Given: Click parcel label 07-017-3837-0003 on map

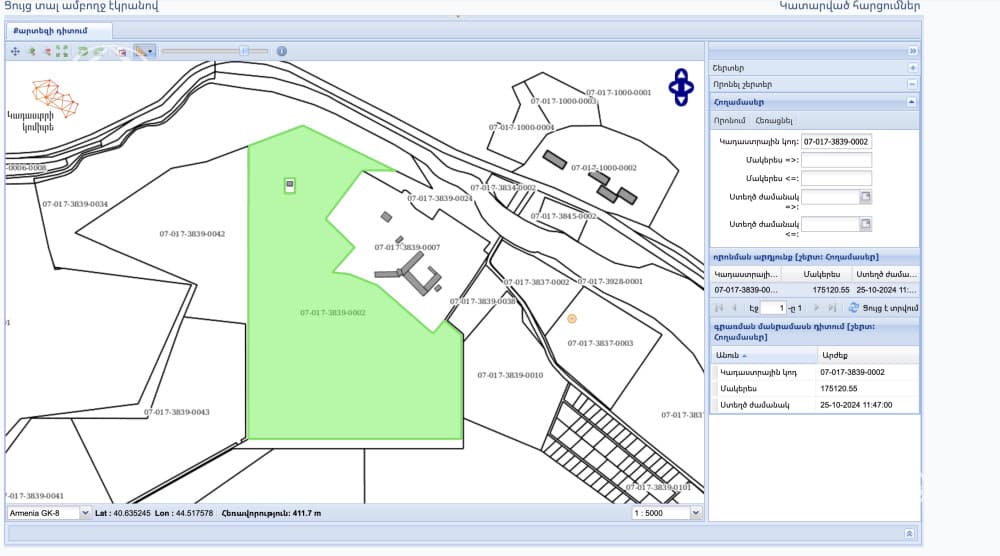Looking at the screenshot, I should 600,343.
